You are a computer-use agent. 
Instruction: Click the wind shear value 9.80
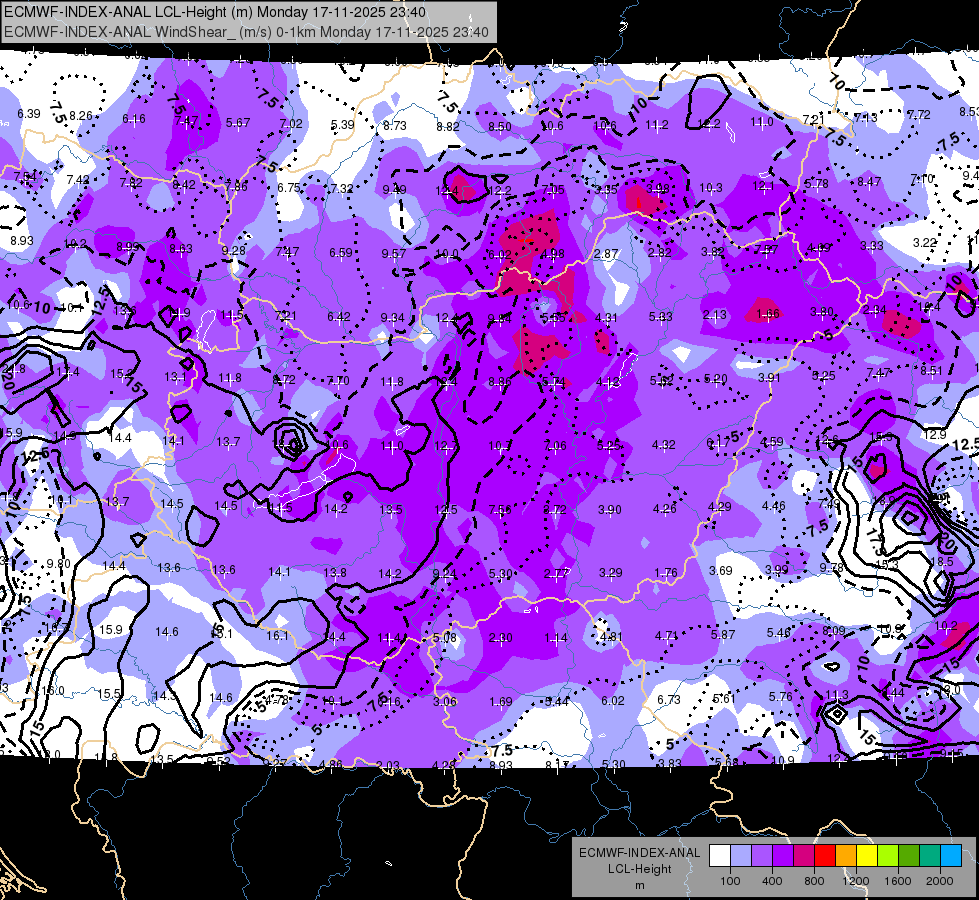click(x=59, y=564)
